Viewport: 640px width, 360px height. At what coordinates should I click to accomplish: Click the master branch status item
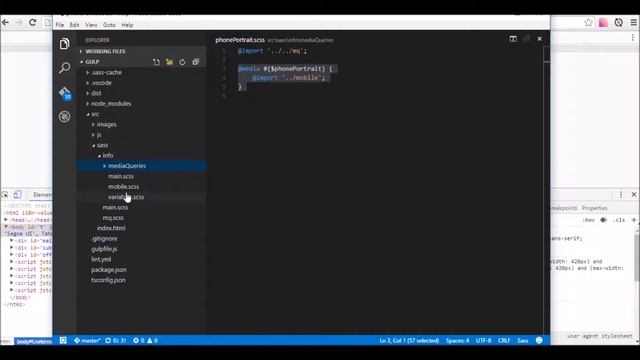pos(87,340)
